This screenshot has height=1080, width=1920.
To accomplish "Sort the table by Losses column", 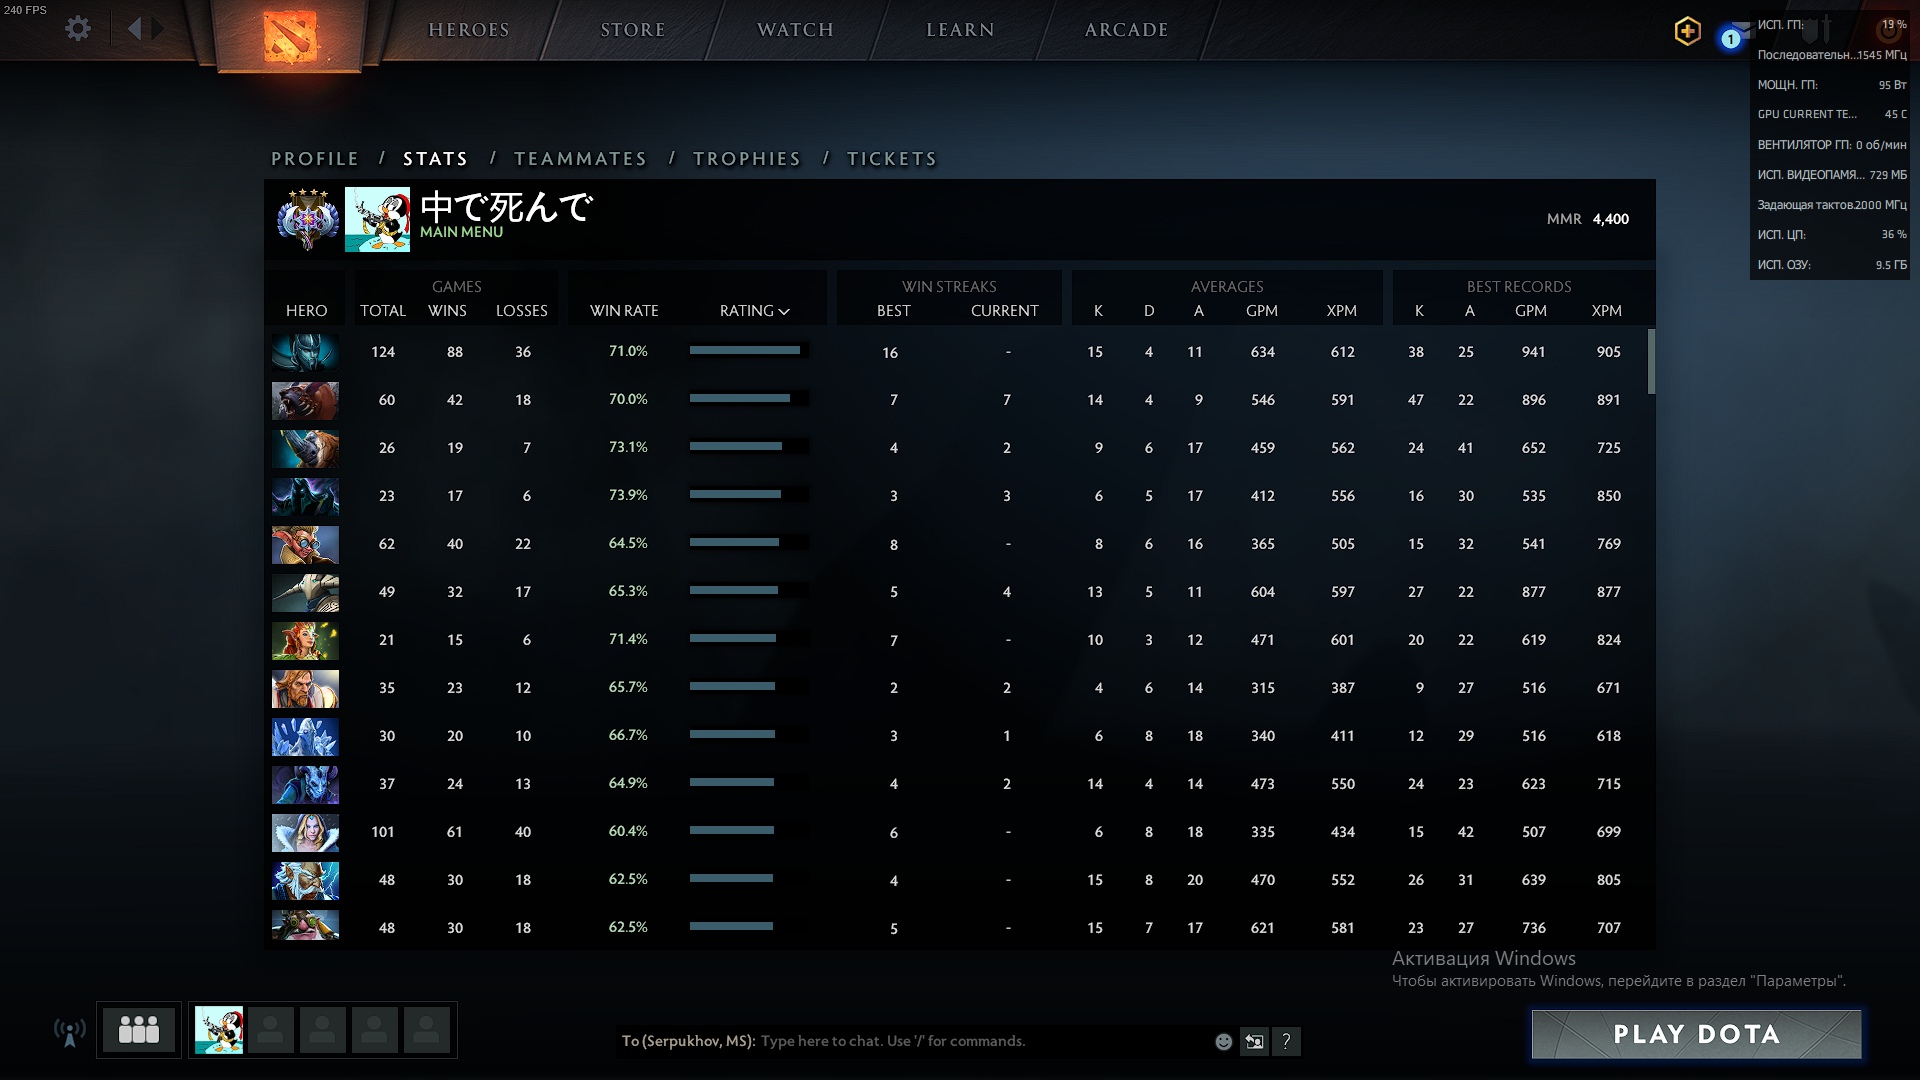I will (522, 311).
